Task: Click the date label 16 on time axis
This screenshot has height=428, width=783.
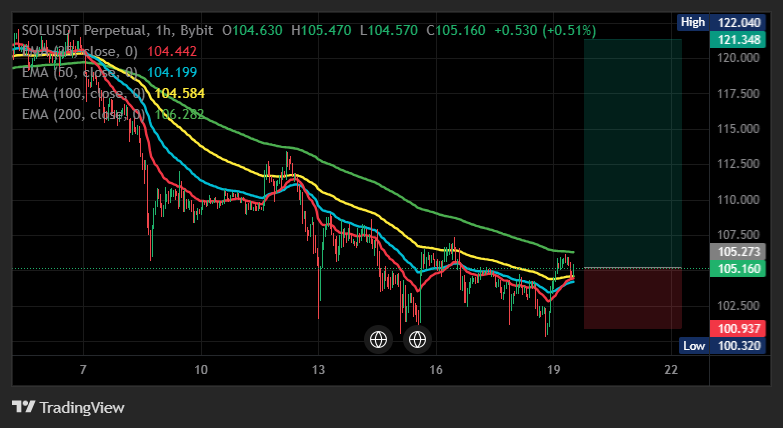Action: pos(436,370)
